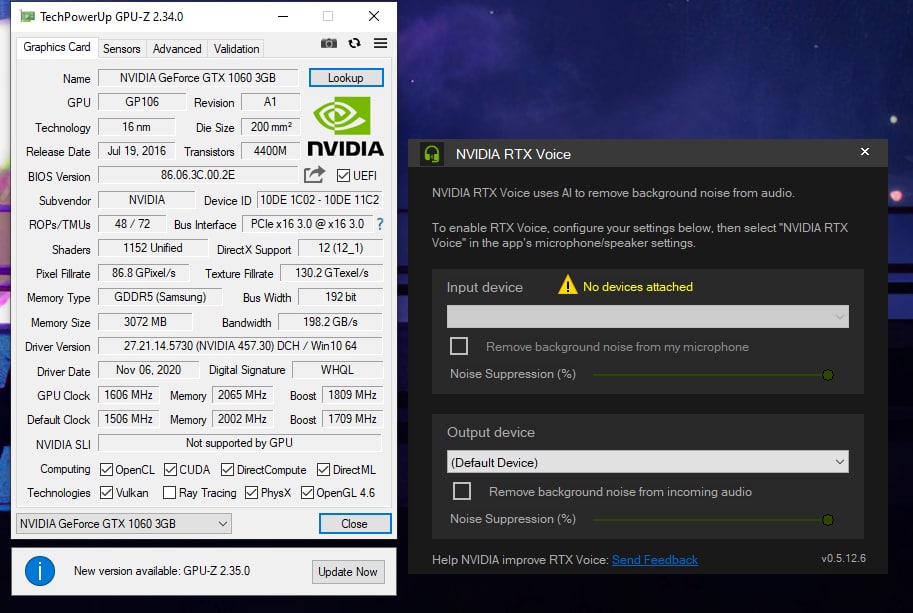Click the Name field showing GTX 1060 3GB
The height and width of the screenshot is (613, 913).
pyautogui.click(x=198, y=77)
